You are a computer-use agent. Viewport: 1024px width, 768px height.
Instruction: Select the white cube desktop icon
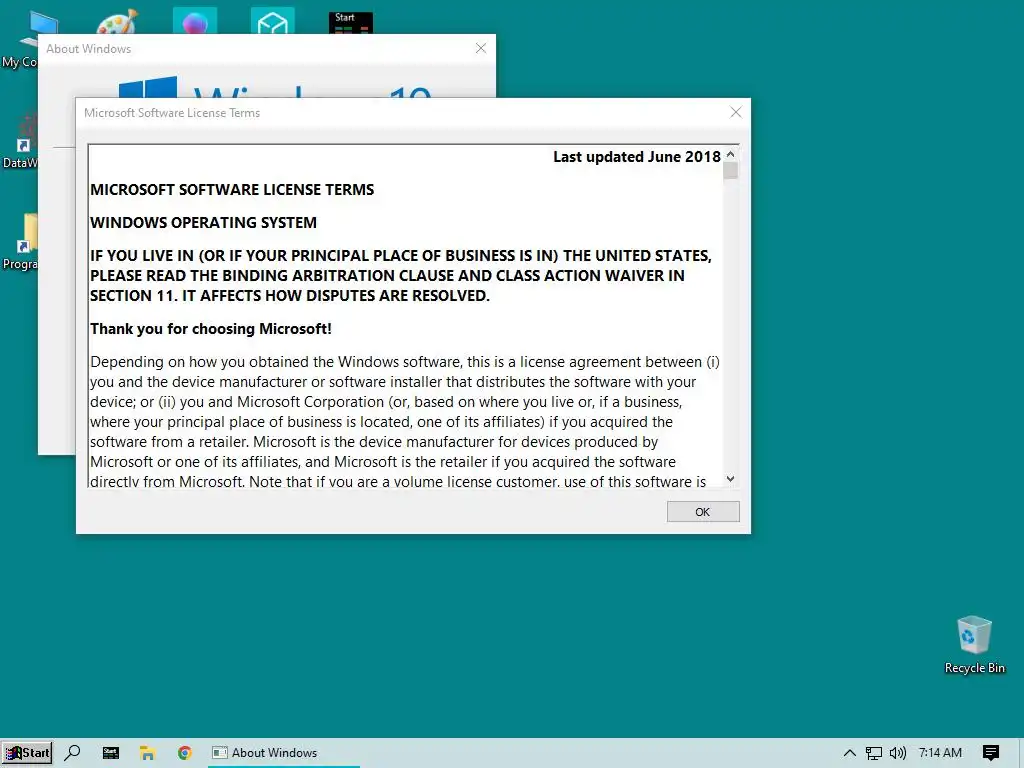click(x=272, y=21)
